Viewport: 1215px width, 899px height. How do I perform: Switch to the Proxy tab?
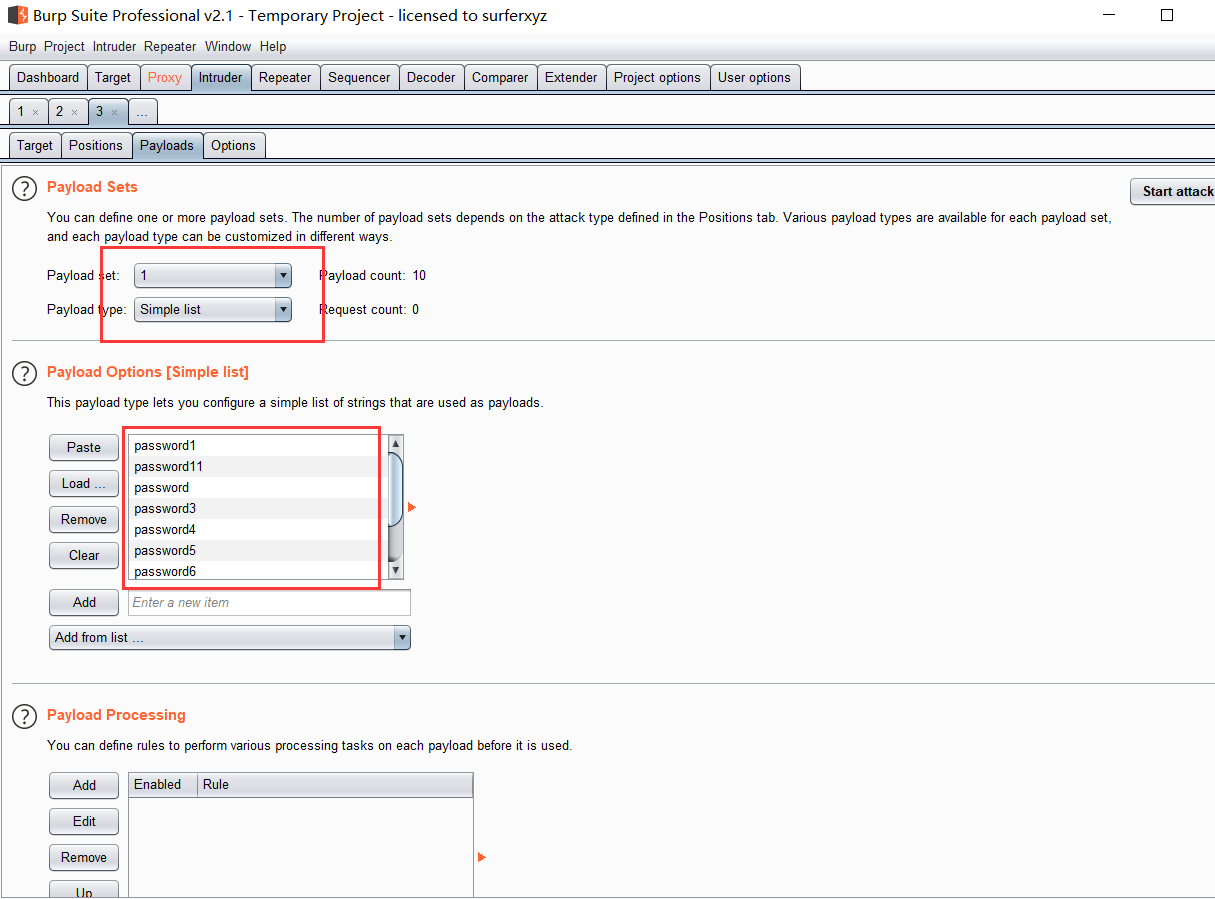165,78
